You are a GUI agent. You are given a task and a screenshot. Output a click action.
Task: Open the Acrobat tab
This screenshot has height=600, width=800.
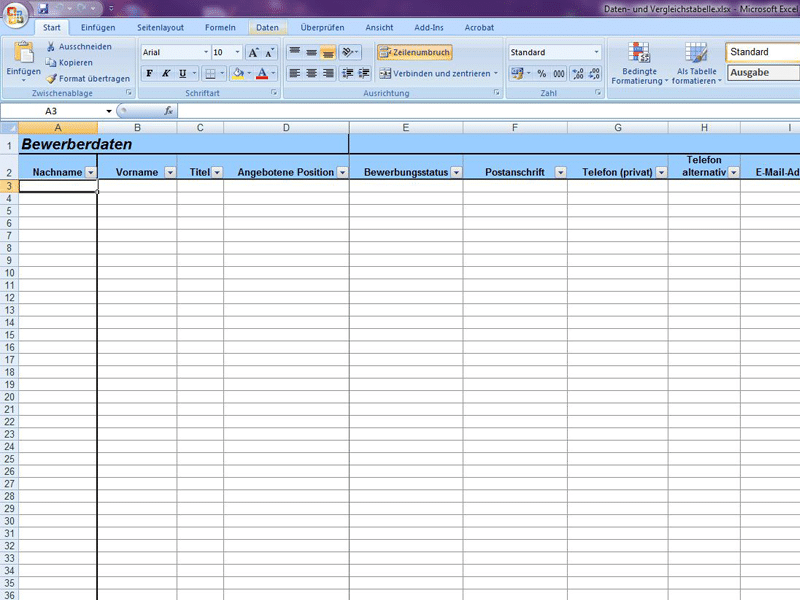479,28
